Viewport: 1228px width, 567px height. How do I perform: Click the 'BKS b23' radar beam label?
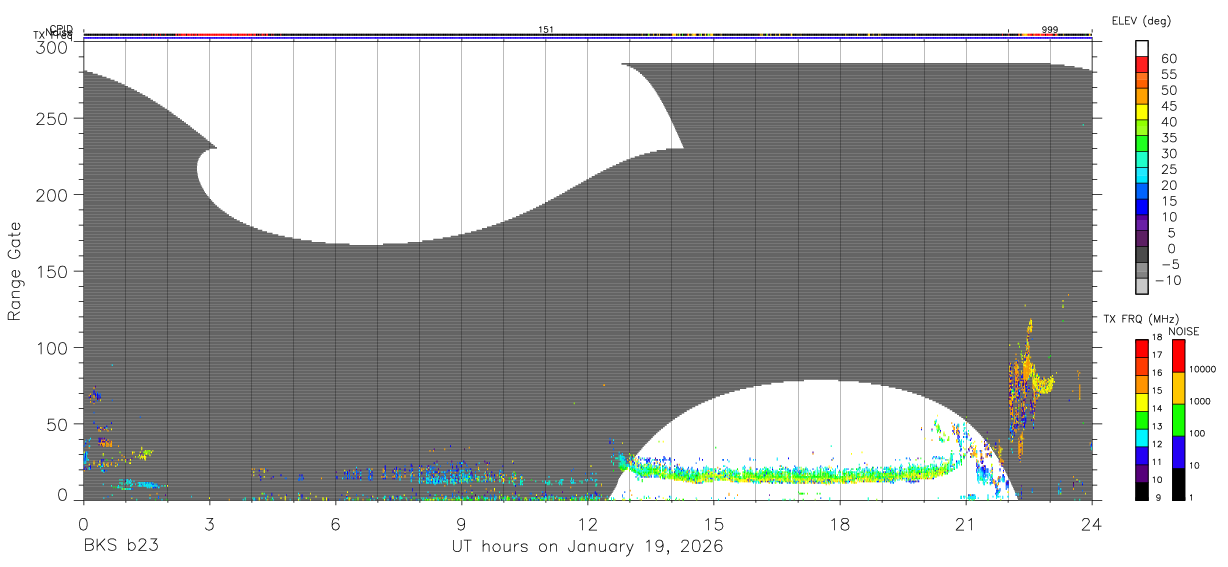(120, 547)
